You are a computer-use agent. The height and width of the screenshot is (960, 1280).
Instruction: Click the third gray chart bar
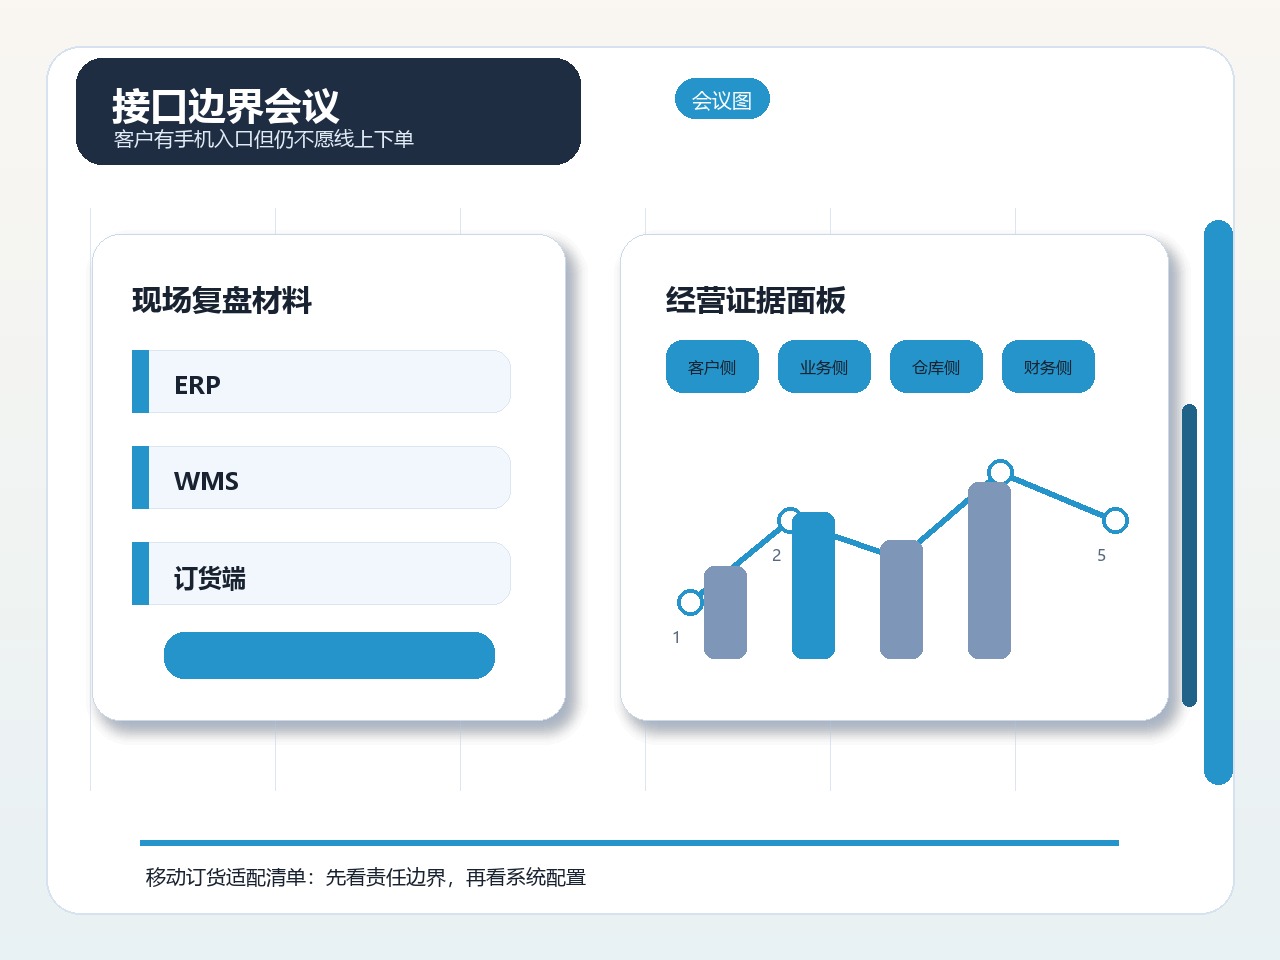click(901, 600)
